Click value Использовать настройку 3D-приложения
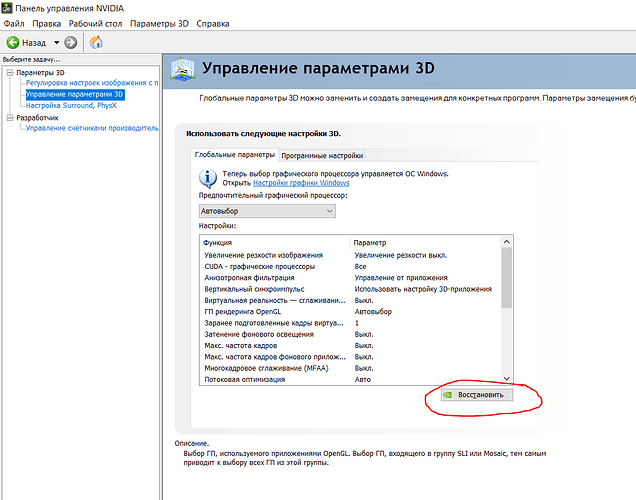 coord(423,289)
